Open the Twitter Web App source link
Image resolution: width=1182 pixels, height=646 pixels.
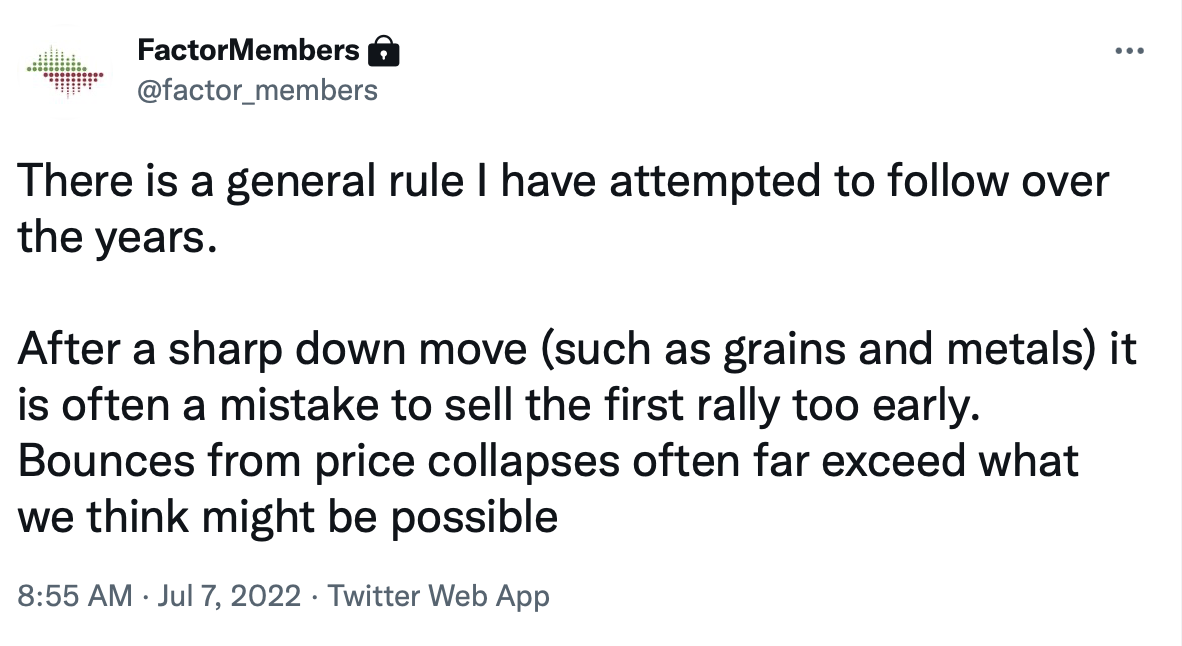coord(438,595)
